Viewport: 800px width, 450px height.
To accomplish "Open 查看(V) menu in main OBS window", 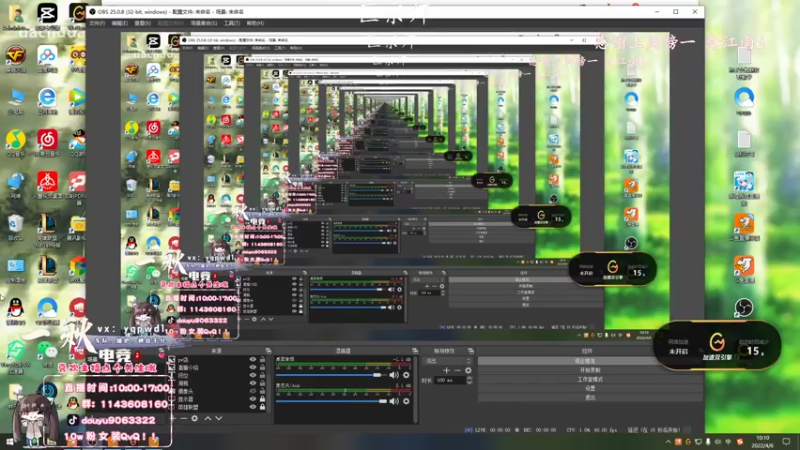I will pos(143,23).
